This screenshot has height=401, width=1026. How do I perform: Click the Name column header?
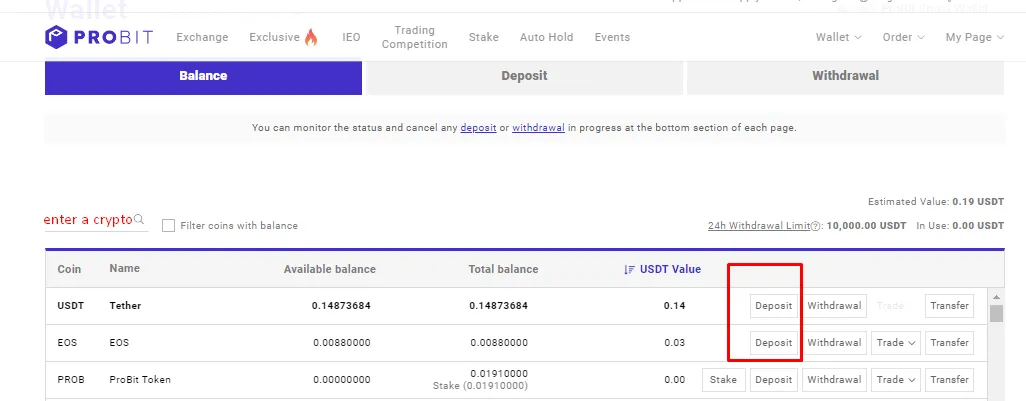(x=124, y=269)
